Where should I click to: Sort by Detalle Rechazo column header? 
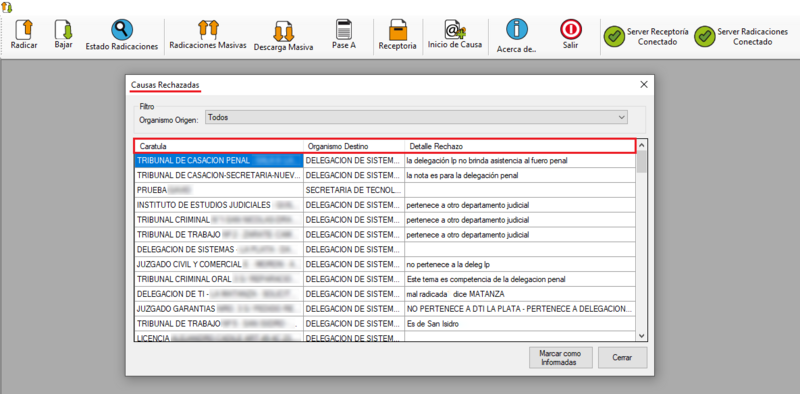(520, 146)
